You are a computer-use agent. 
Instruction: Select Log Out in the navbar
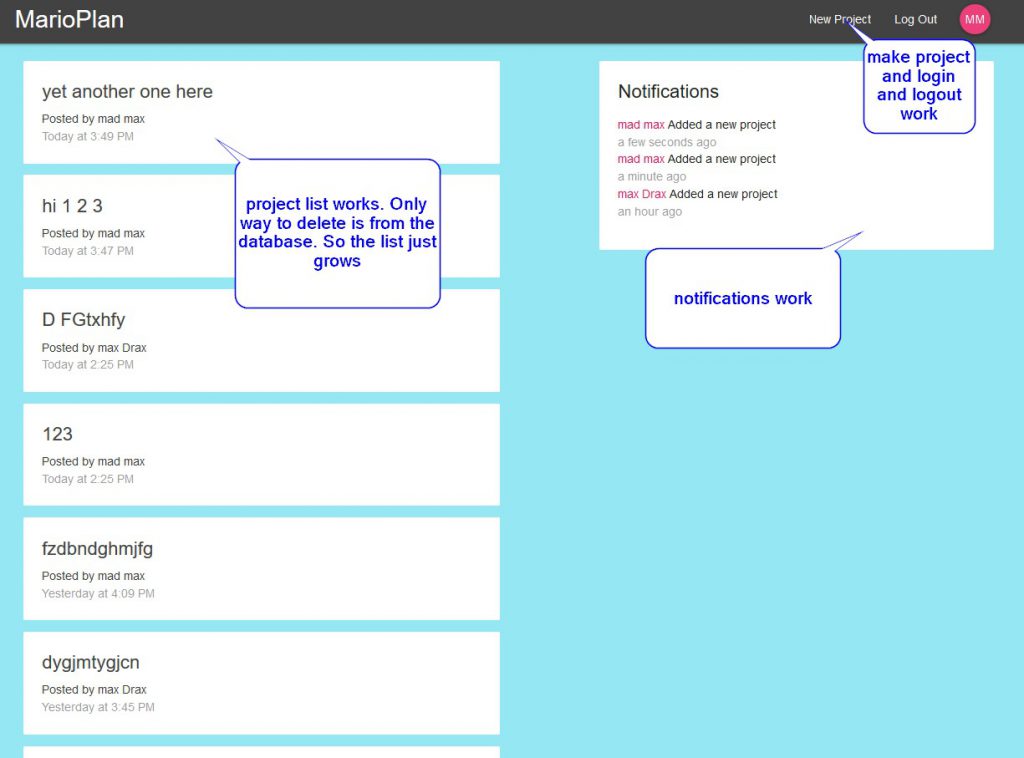(x=915, y=19)
